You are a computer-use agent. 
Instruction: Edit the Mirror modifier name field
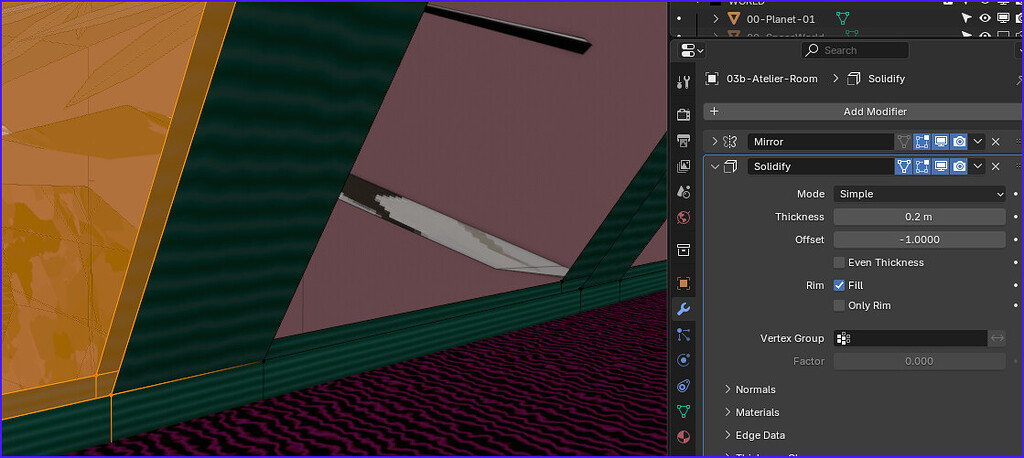821,141
